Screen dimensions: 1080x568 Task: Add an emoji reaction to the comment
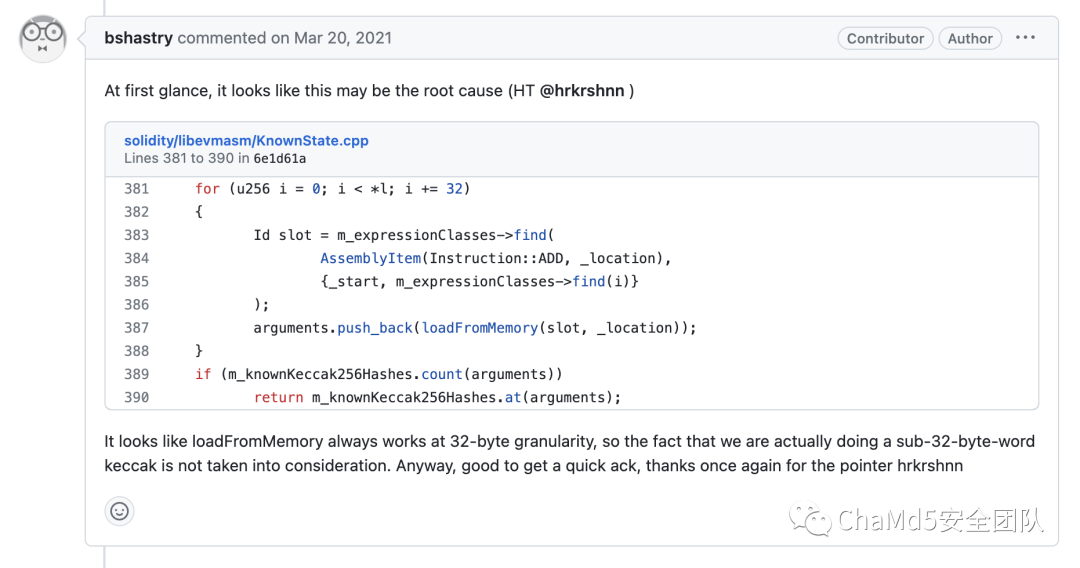tap(119, 512)
